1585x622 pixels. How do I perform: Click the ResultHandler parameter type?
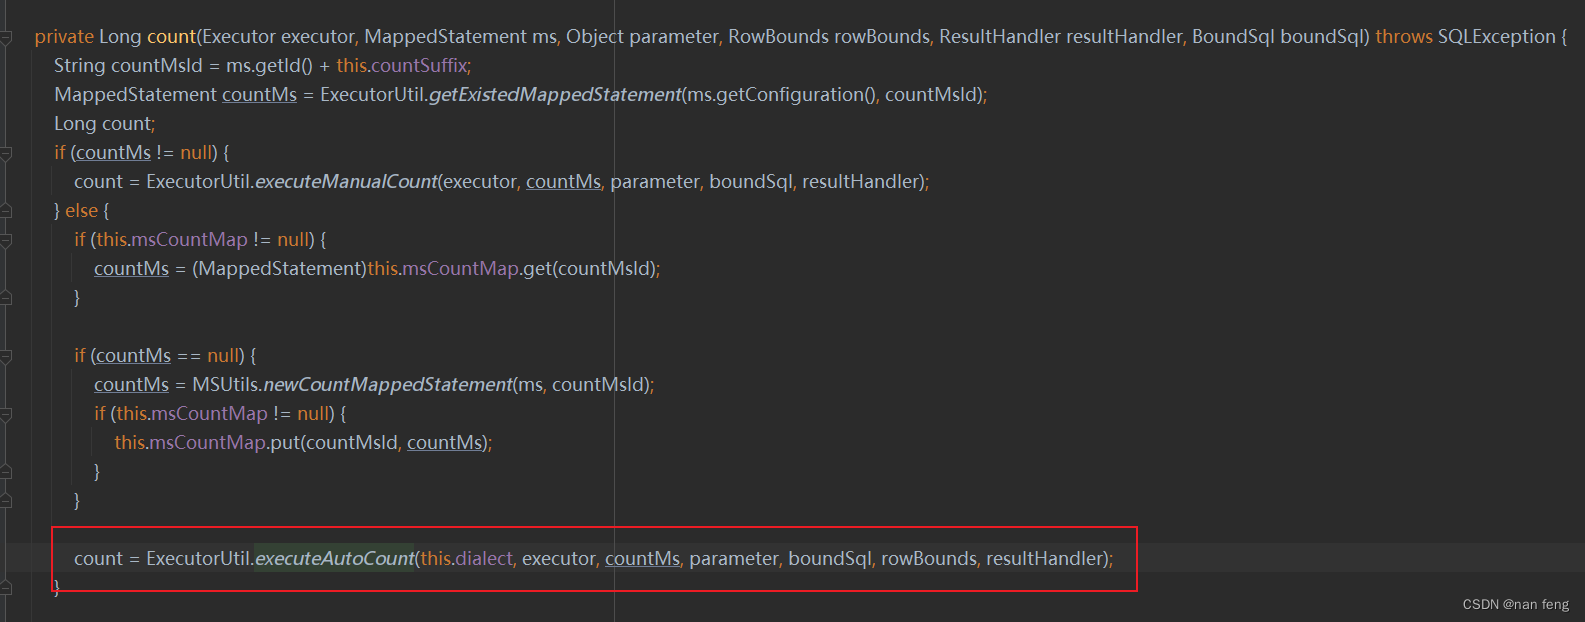(1000, 36)
